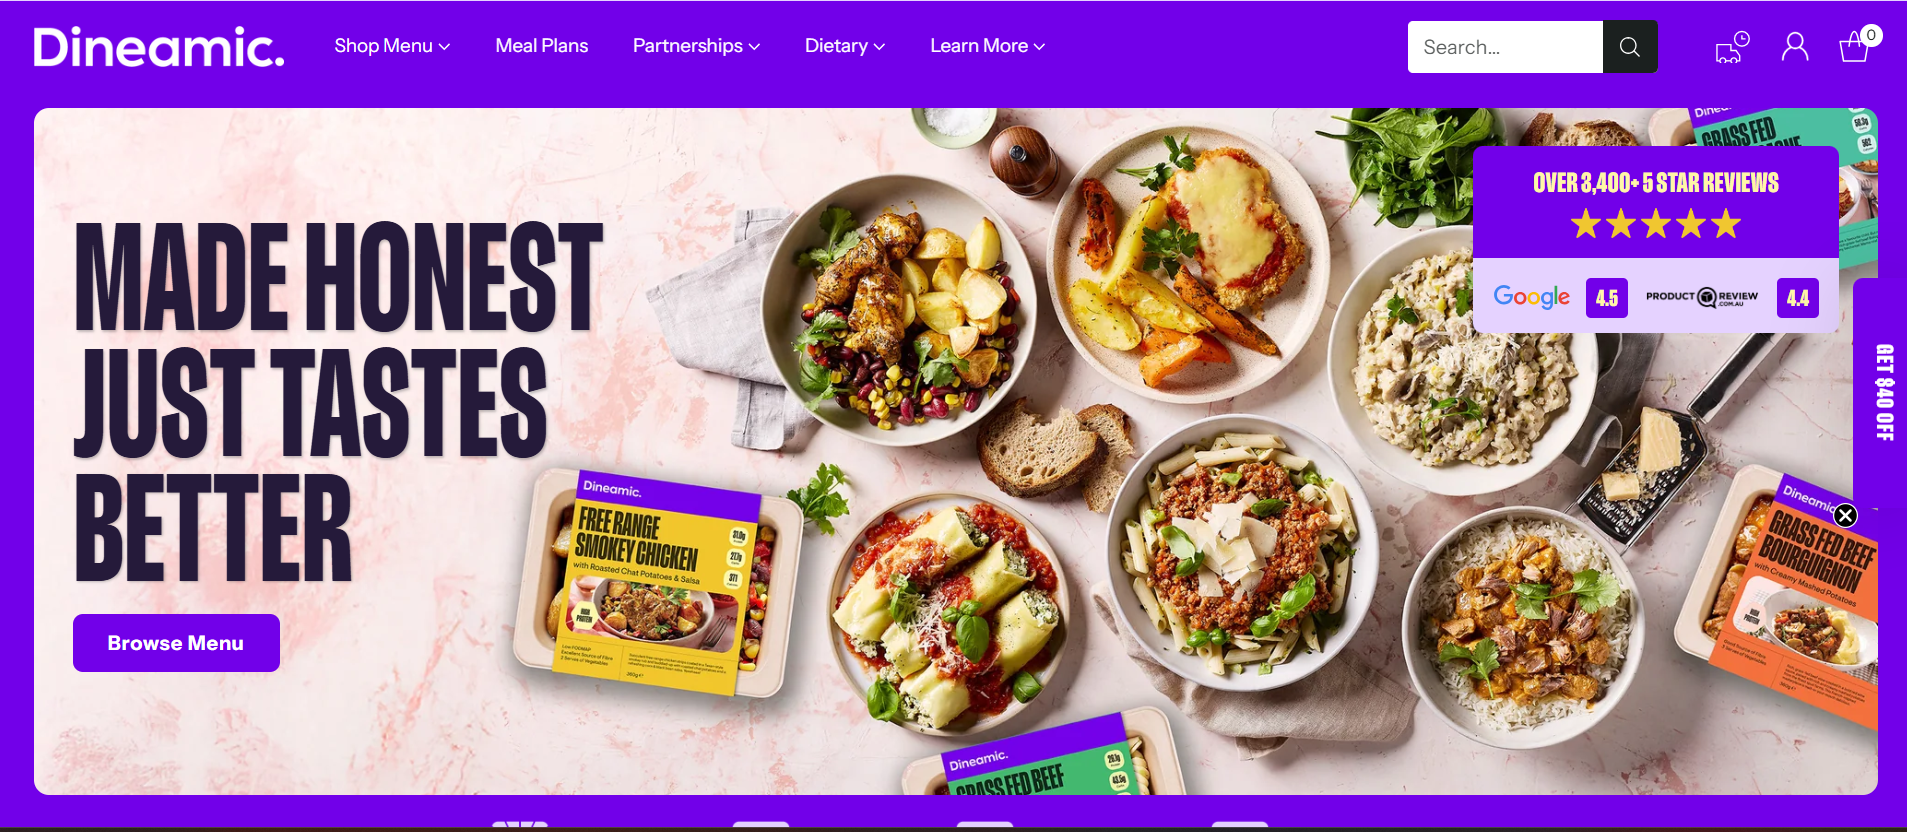Screen dimensions: 1907x832
Task: Click the Over 3,400+ 5 Star Reviews banner
Action: click(x=1656, y=202)
